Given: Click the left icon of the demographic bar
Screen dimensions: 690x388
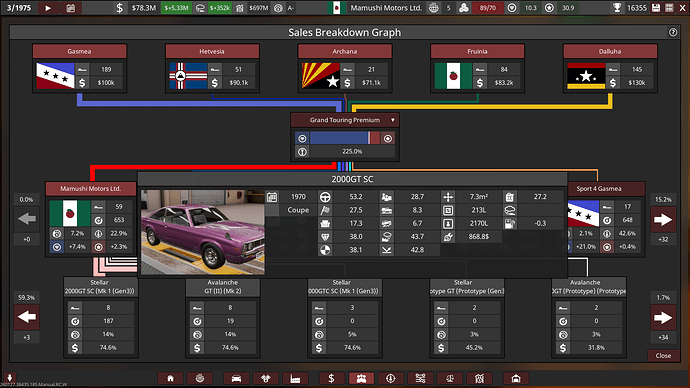Looking at the screenshot, I should (x=302, y=138).
